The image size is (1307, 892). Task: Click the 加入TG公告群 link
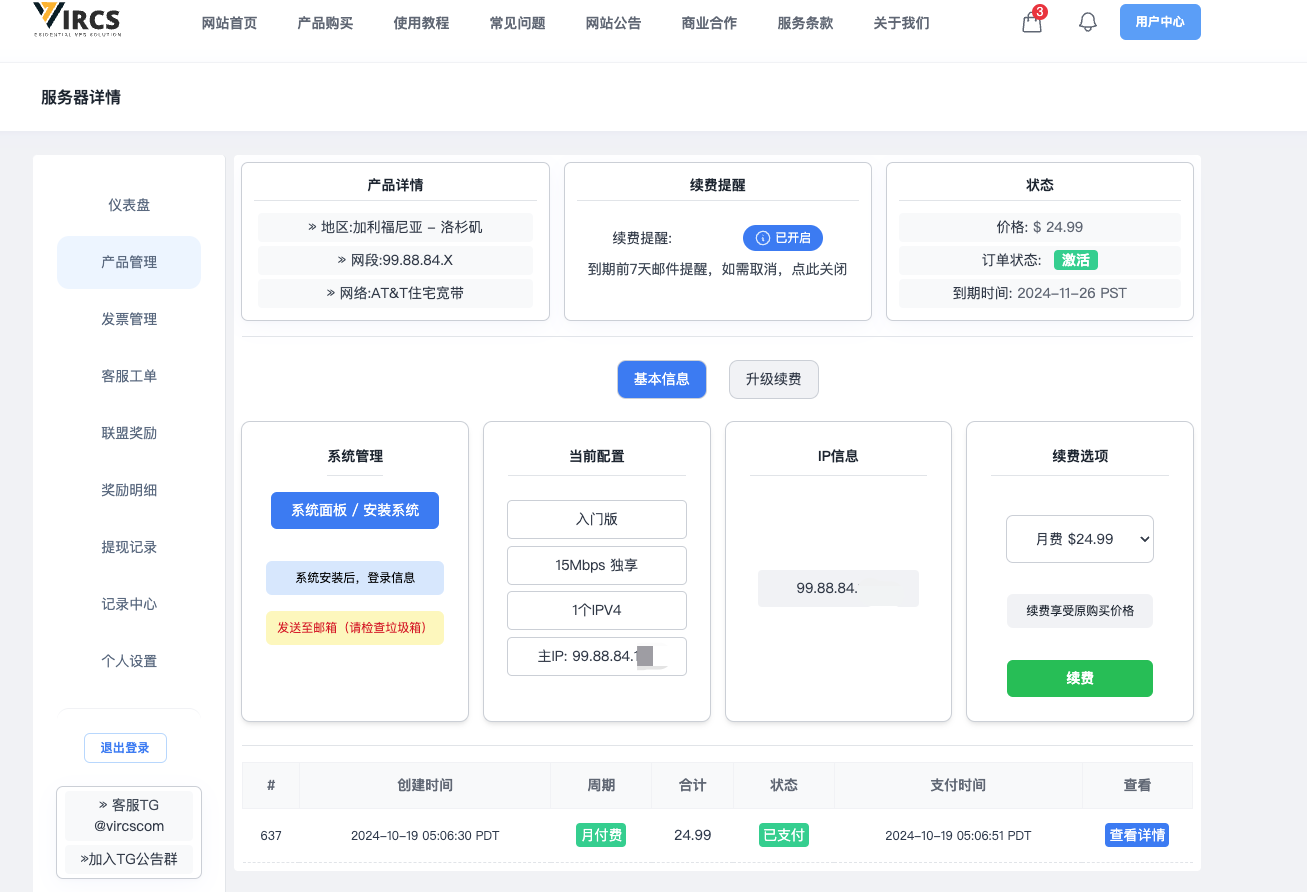[x=129, y=858]
